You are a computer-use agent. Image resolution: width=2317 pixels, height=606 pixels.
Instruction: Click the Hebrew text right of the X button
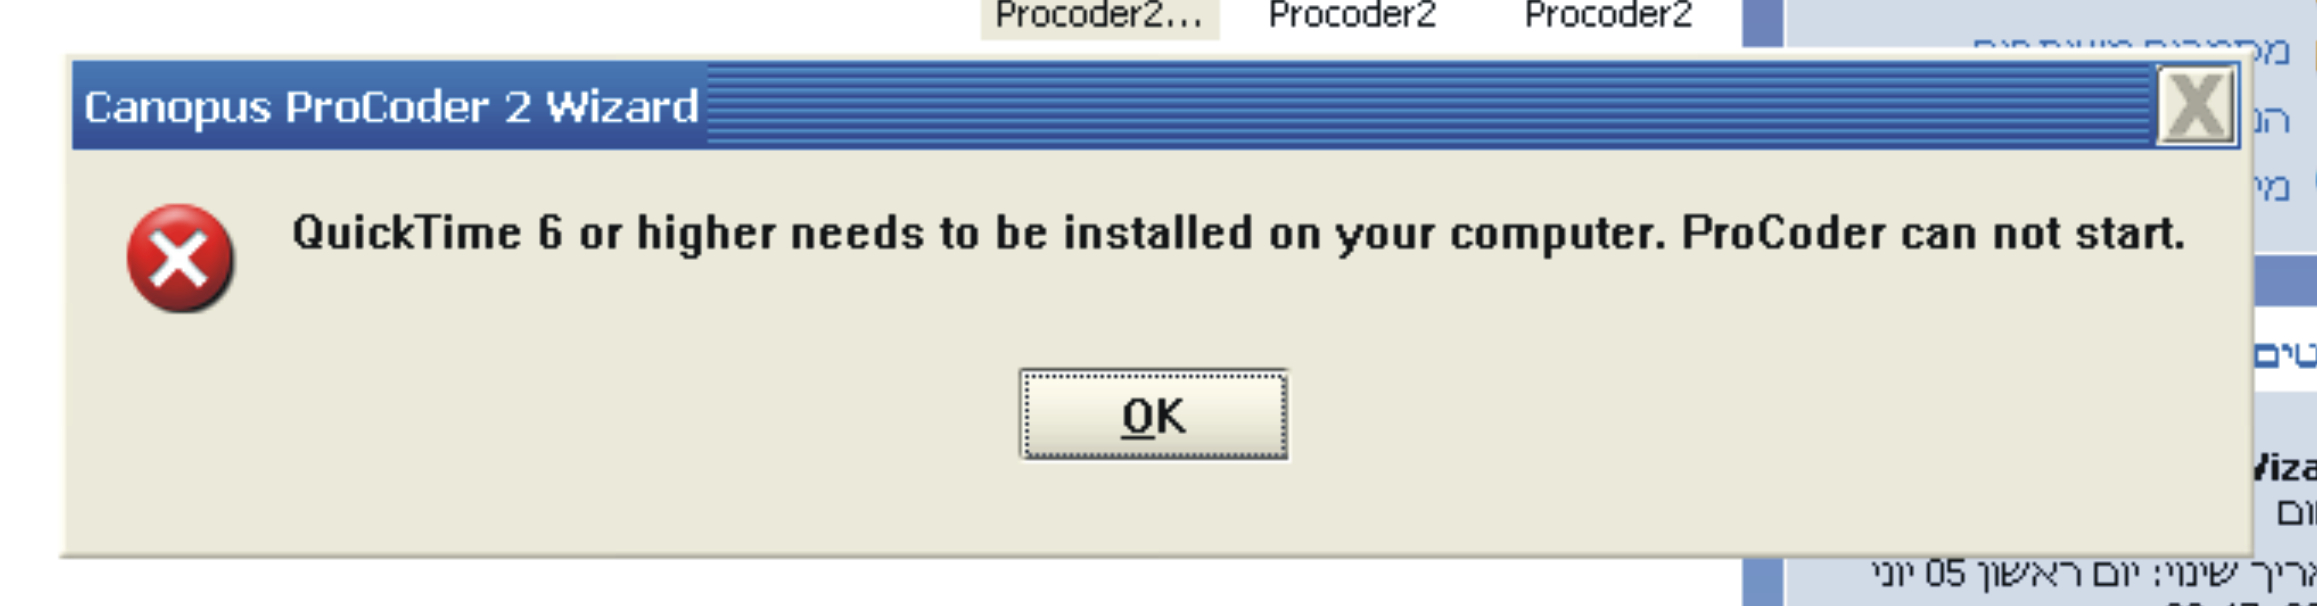[2271, 121]
